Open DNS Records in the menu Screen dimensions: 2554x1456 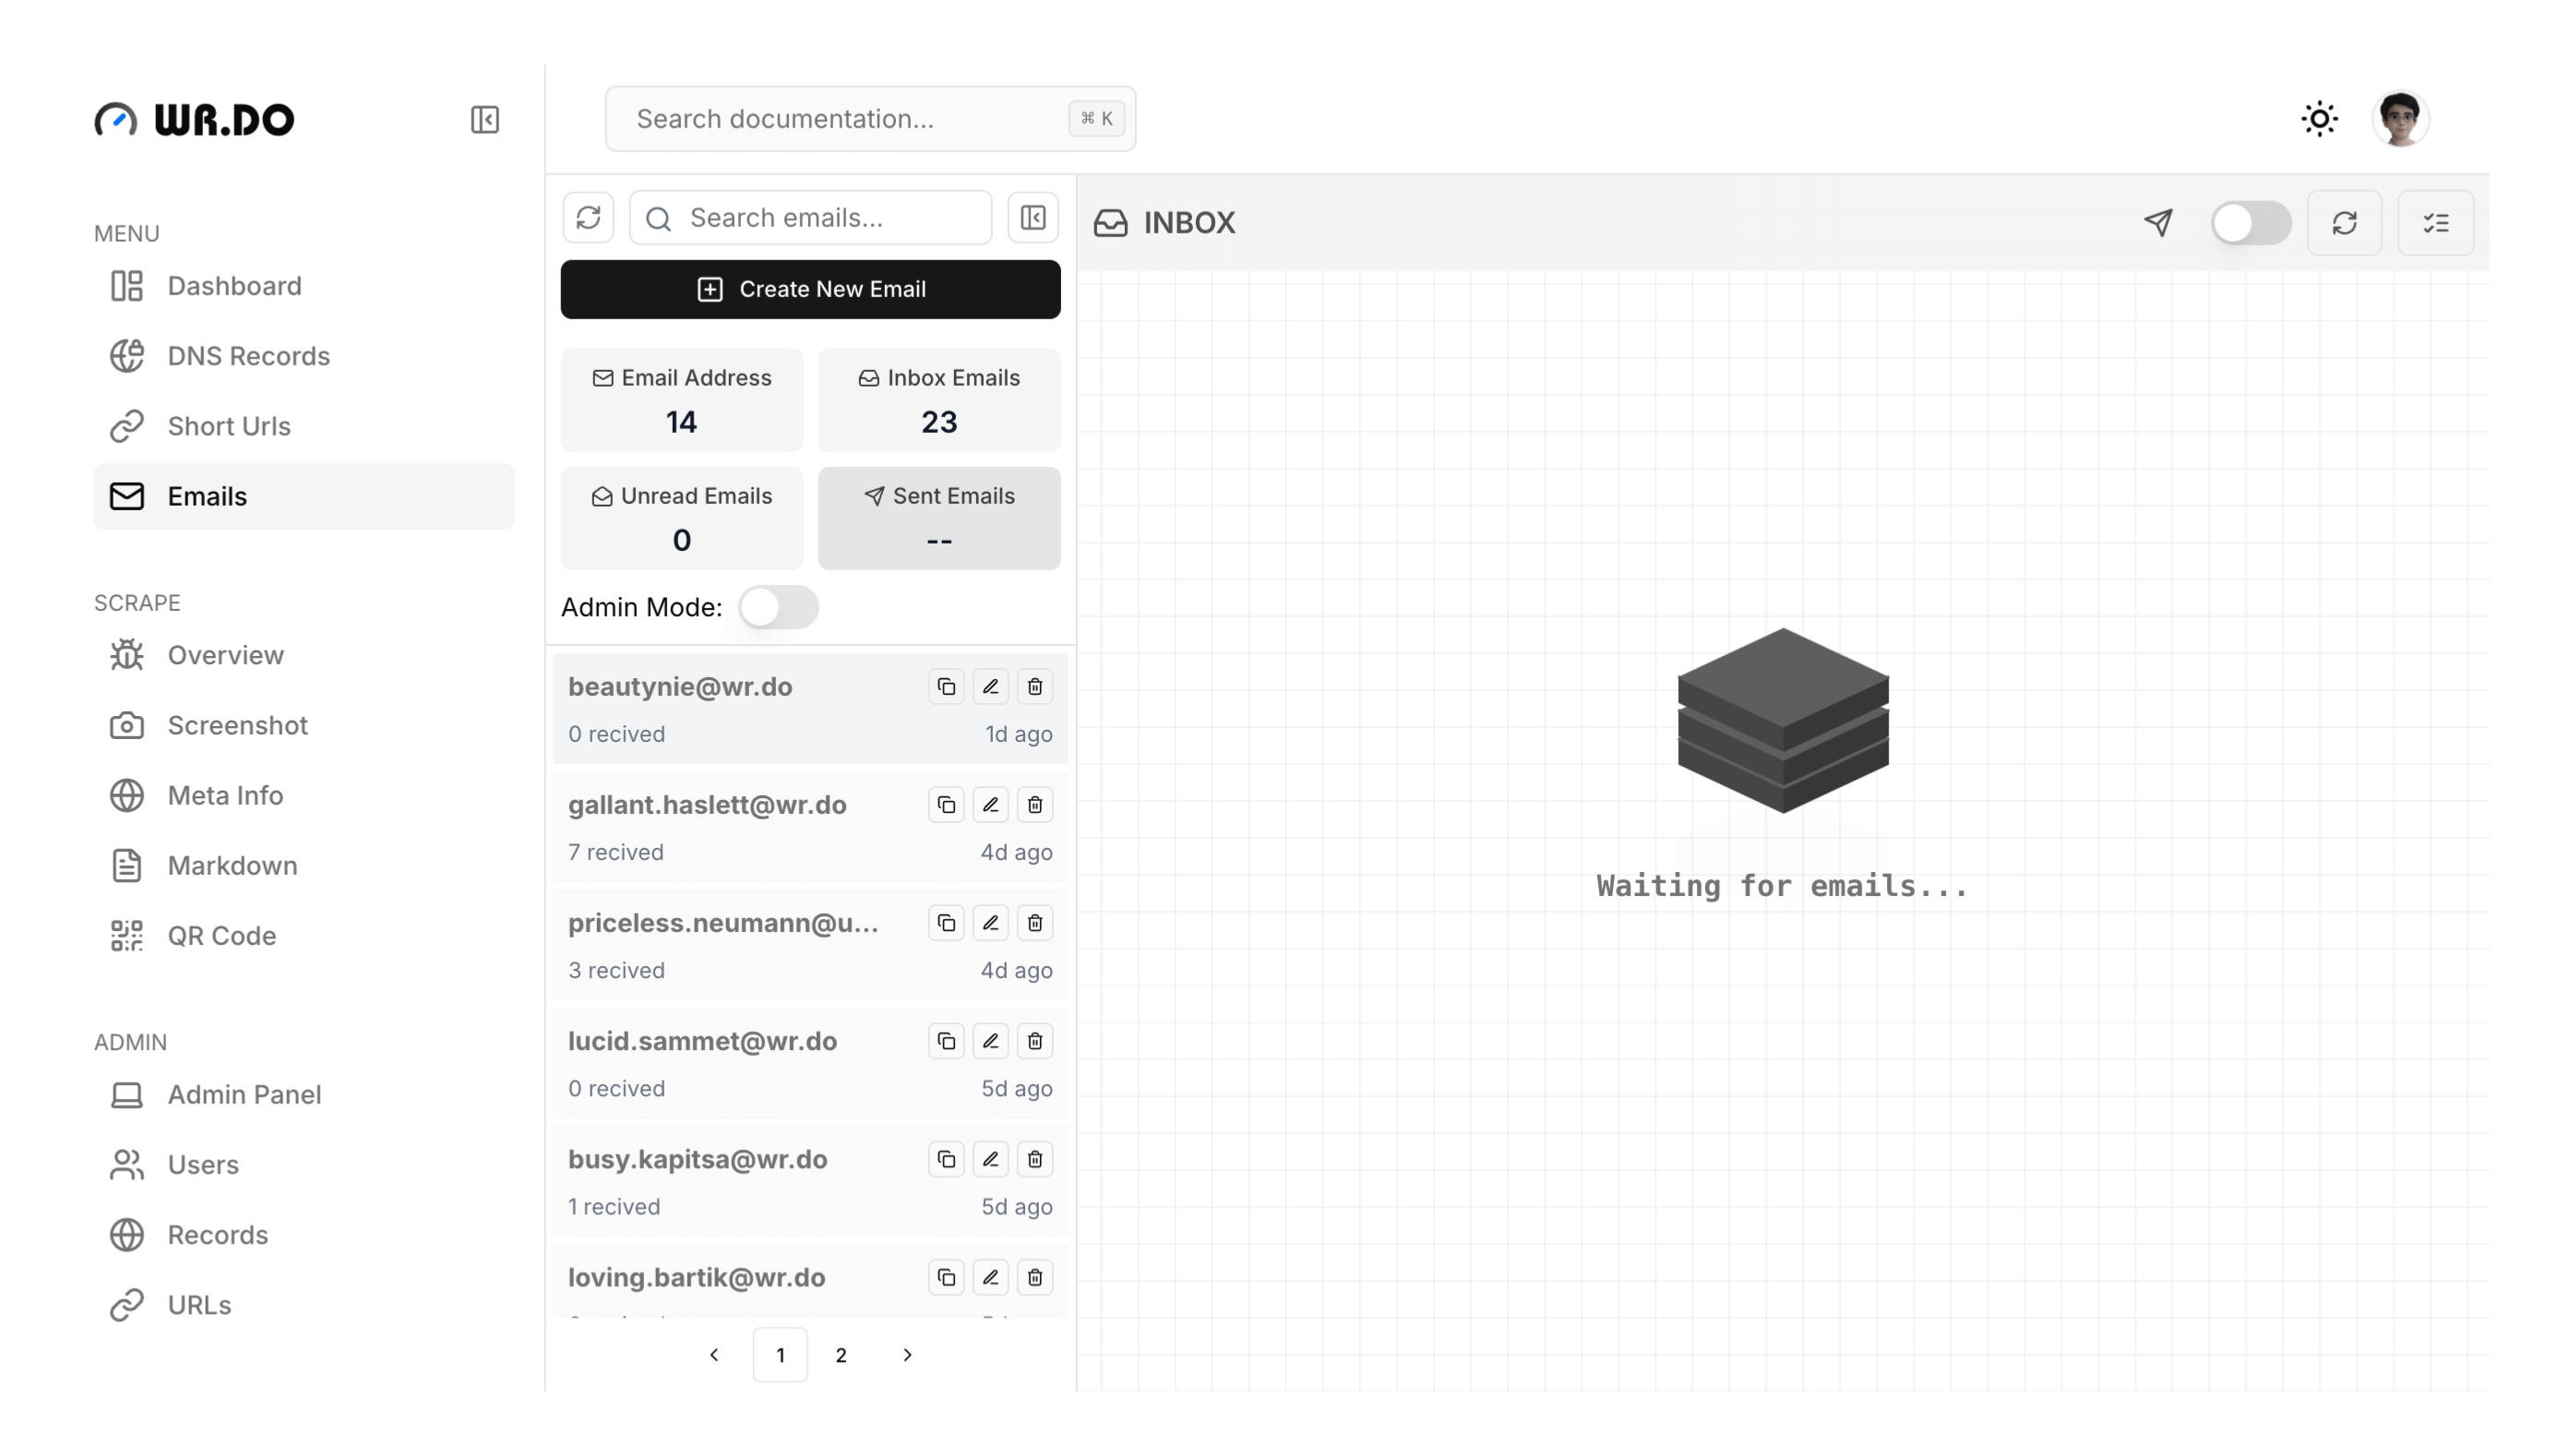tap(248, 356)
